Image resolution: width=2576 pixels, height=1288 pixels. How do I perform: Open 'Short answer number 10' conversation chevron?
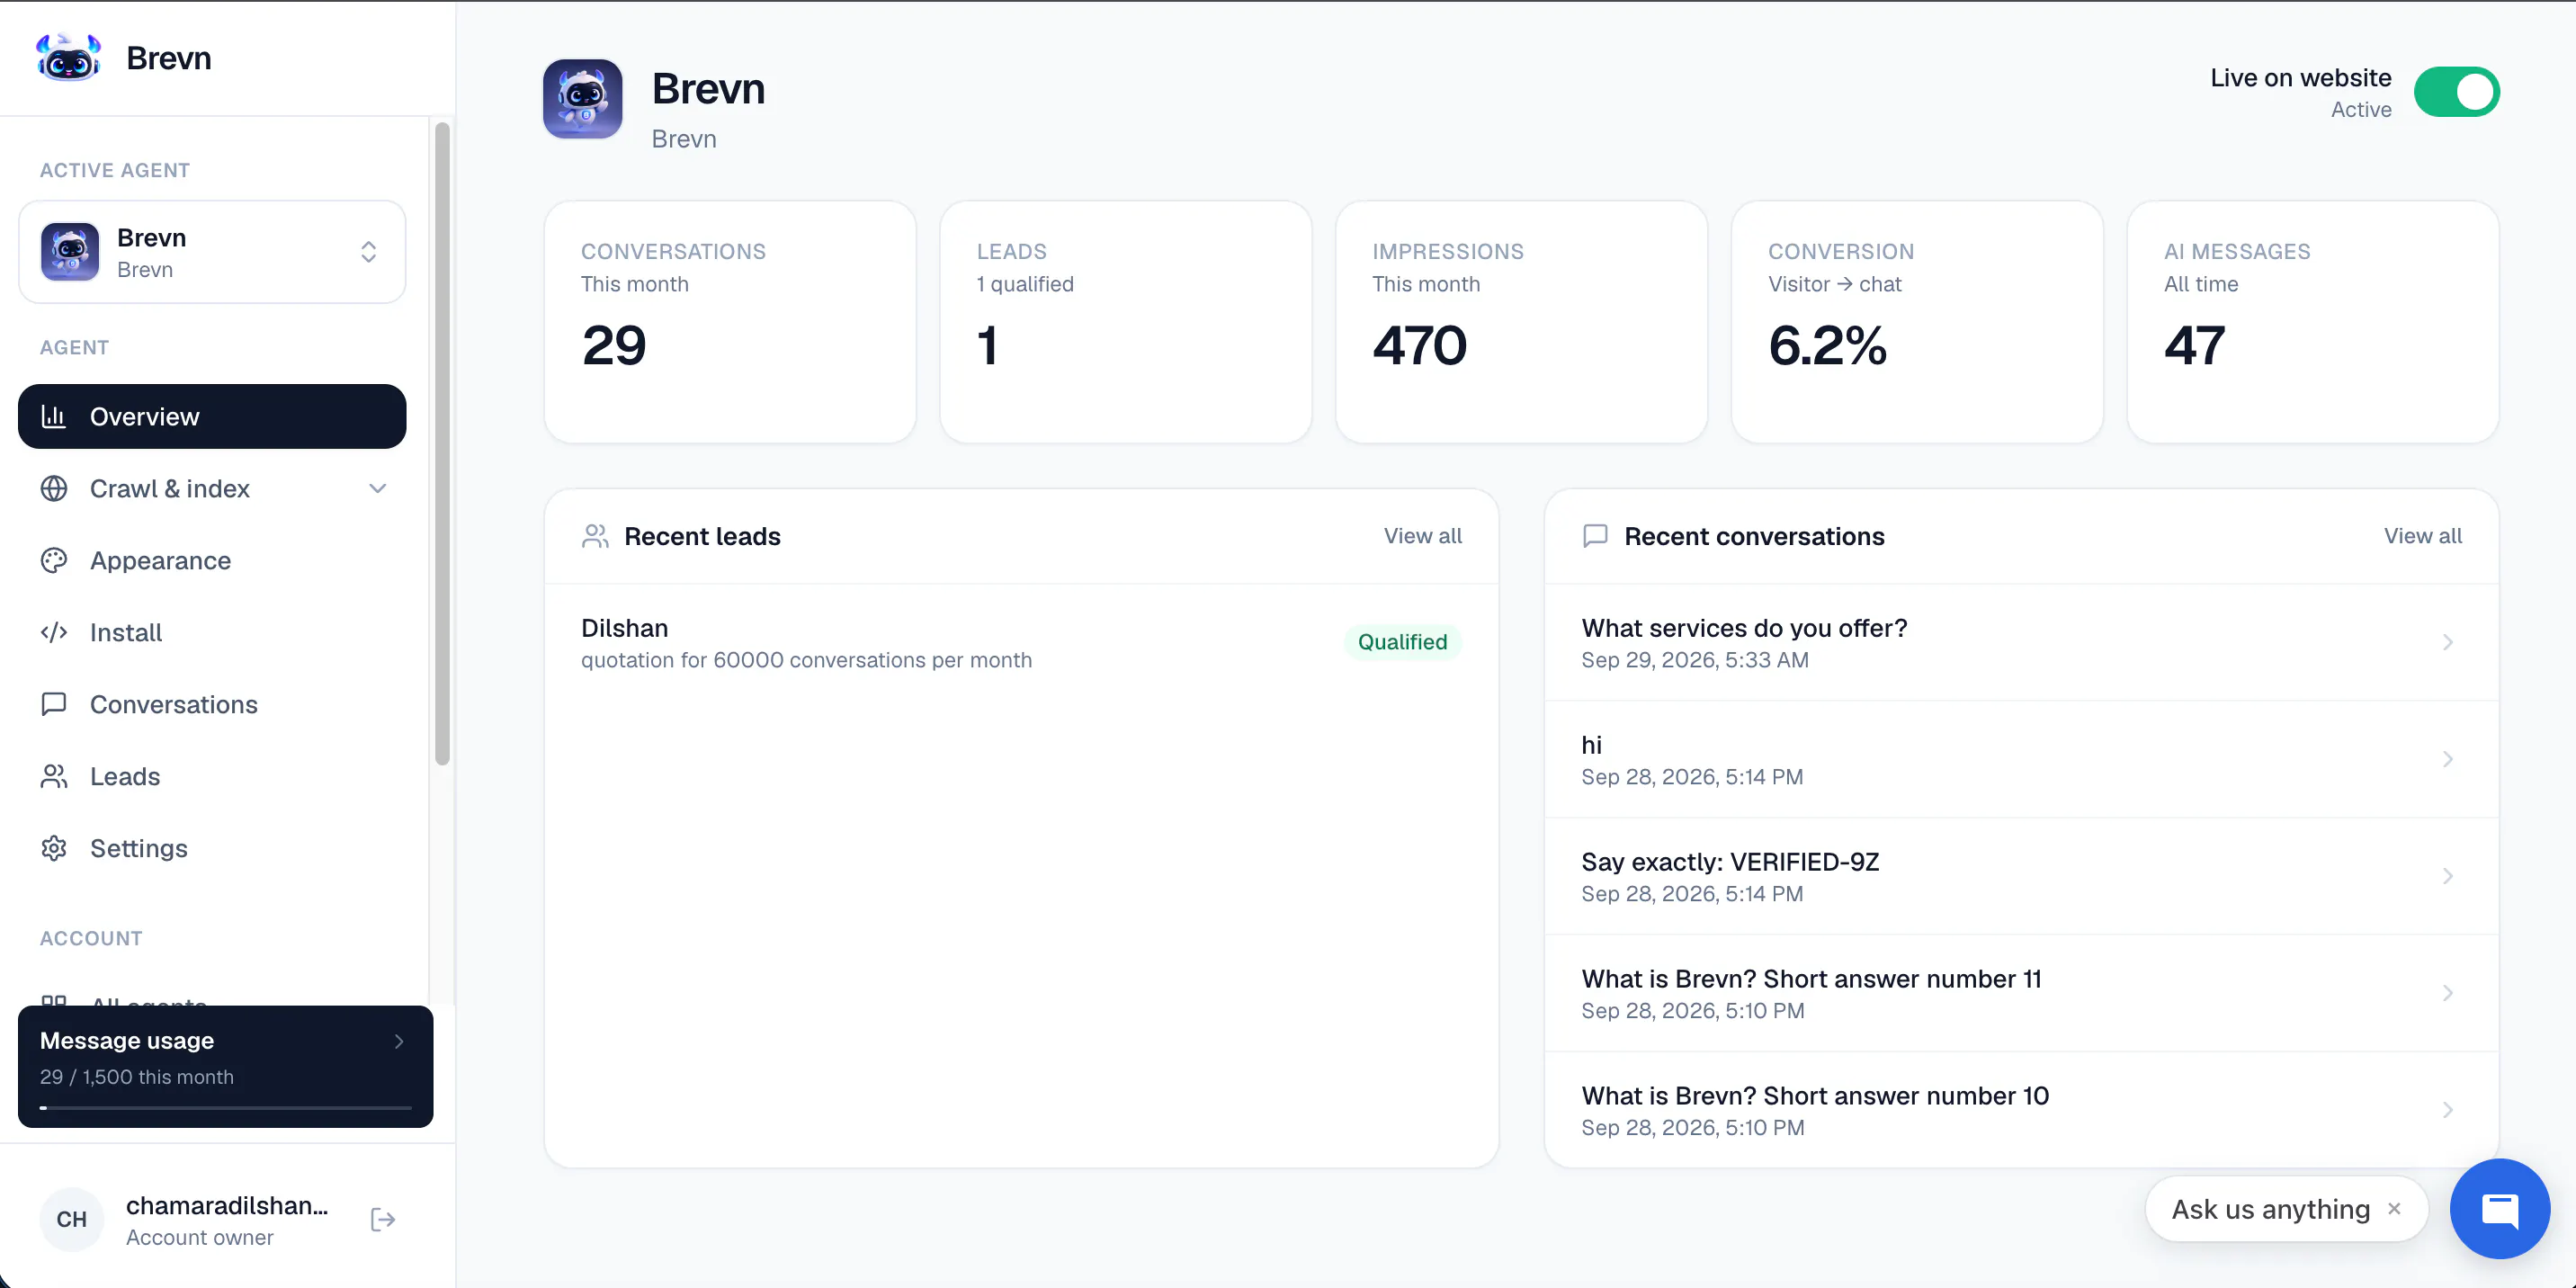[2447, 1110]
